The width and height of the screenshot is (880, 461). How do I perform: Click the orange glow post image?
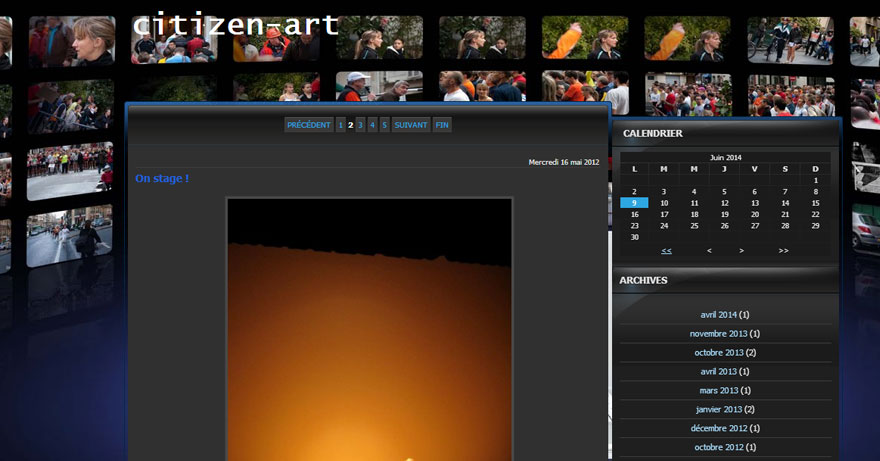369,329
